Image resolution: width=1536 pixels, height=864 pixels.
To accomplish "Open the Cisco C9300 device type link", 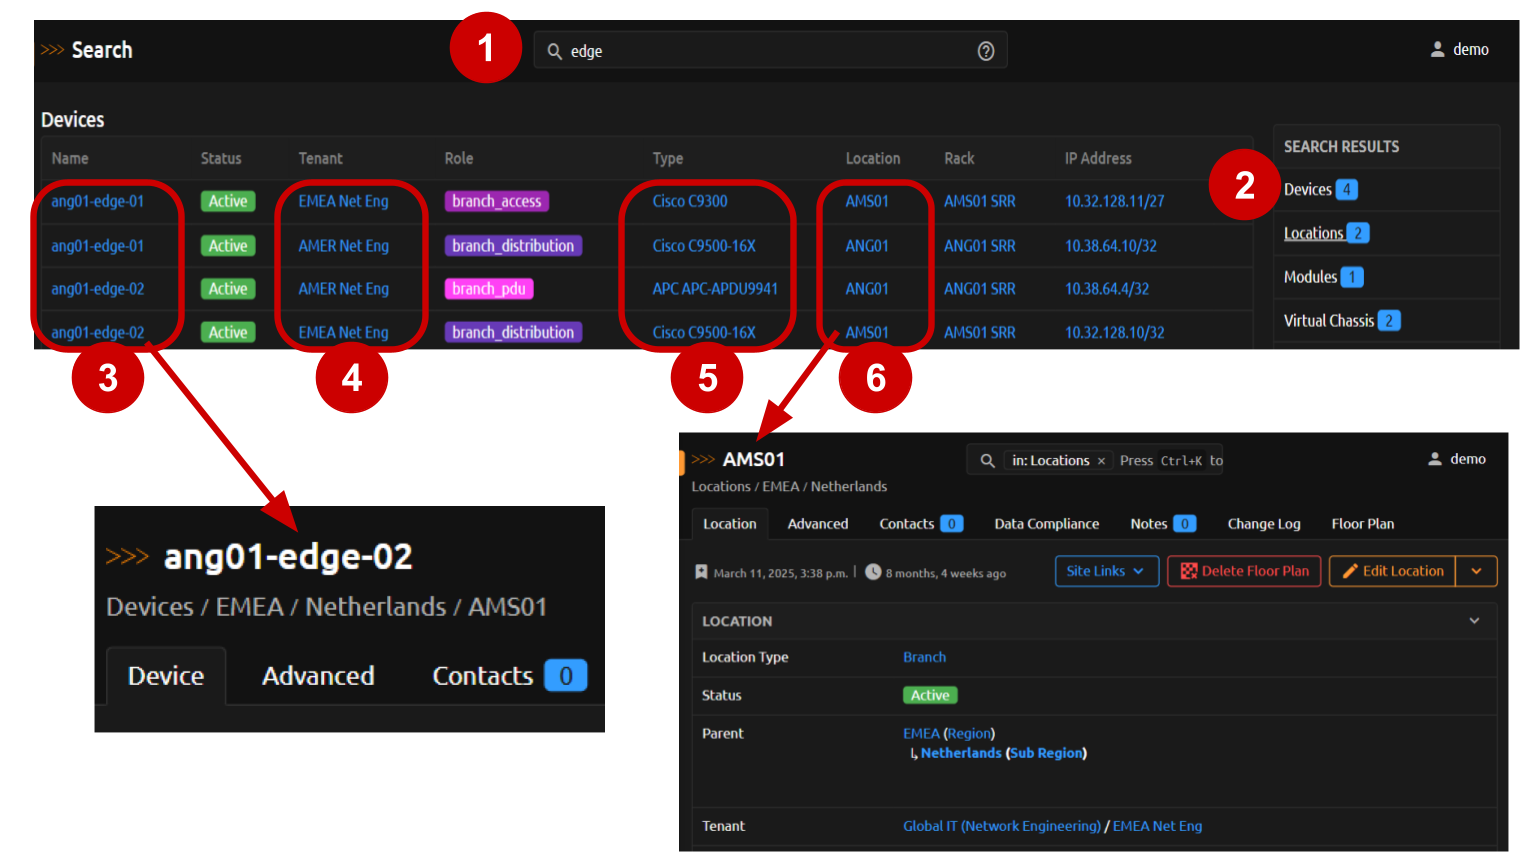I will [x=690, y=201].
